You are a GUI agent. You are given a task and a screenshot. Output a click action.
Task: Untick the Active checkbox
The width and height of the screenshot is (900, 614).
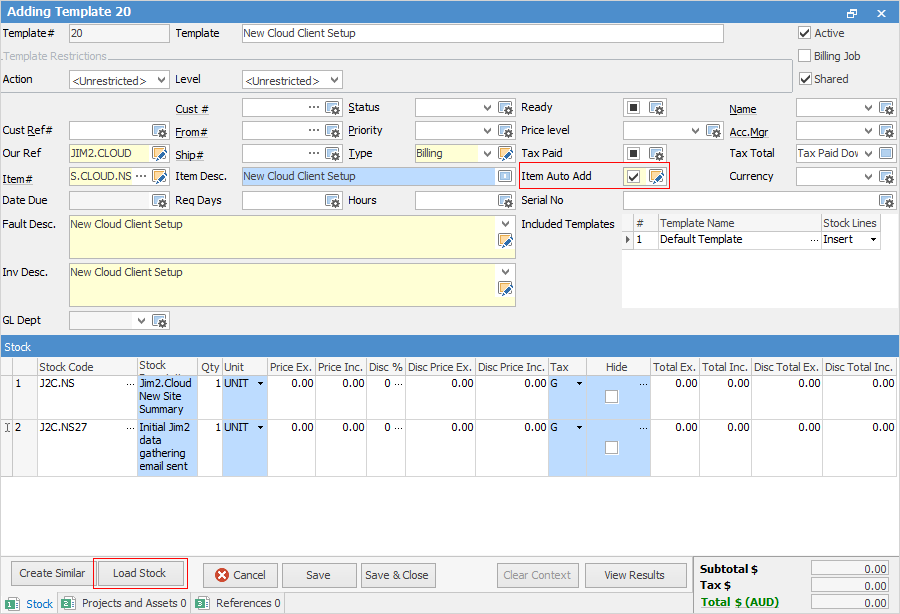click(x=805, y=33)
